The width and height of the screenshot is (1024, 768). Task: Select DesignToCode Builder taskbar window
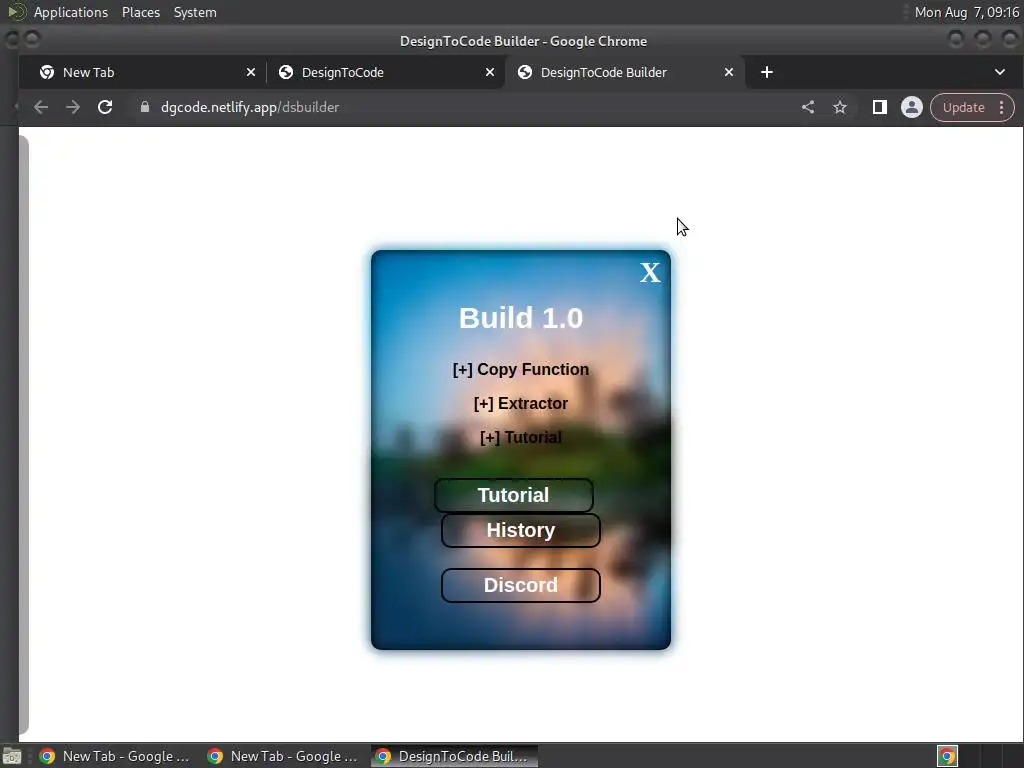click(x=455, y=756)
